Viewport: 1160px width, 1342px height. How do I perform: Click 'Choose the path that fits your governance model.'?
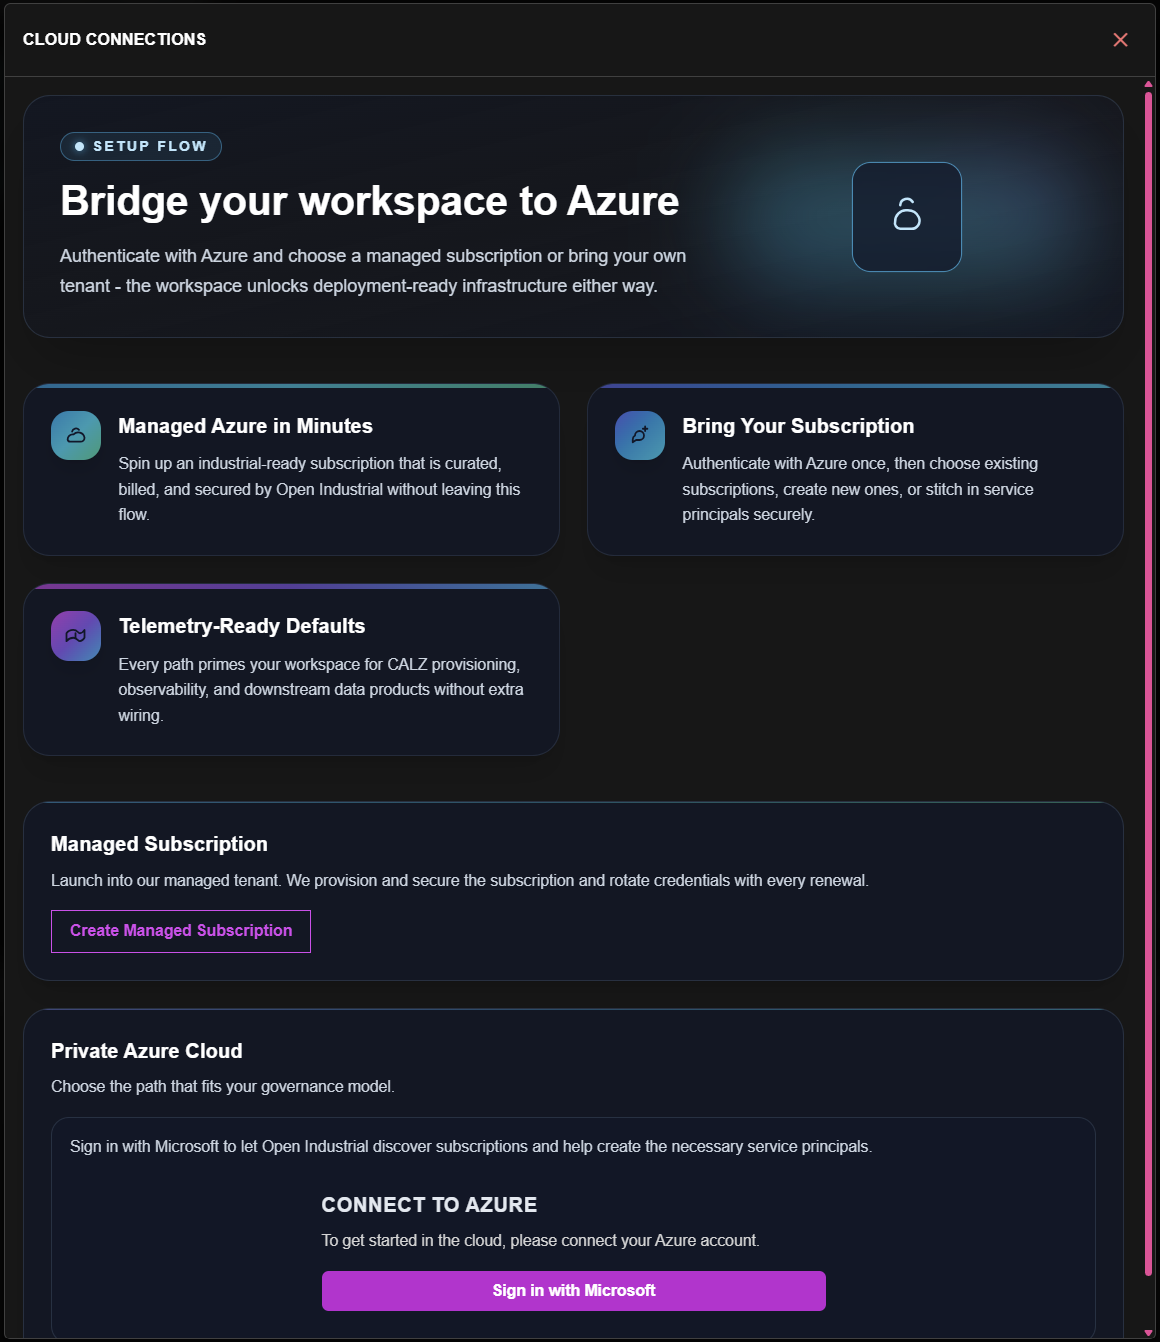[x=223, y=1087]
